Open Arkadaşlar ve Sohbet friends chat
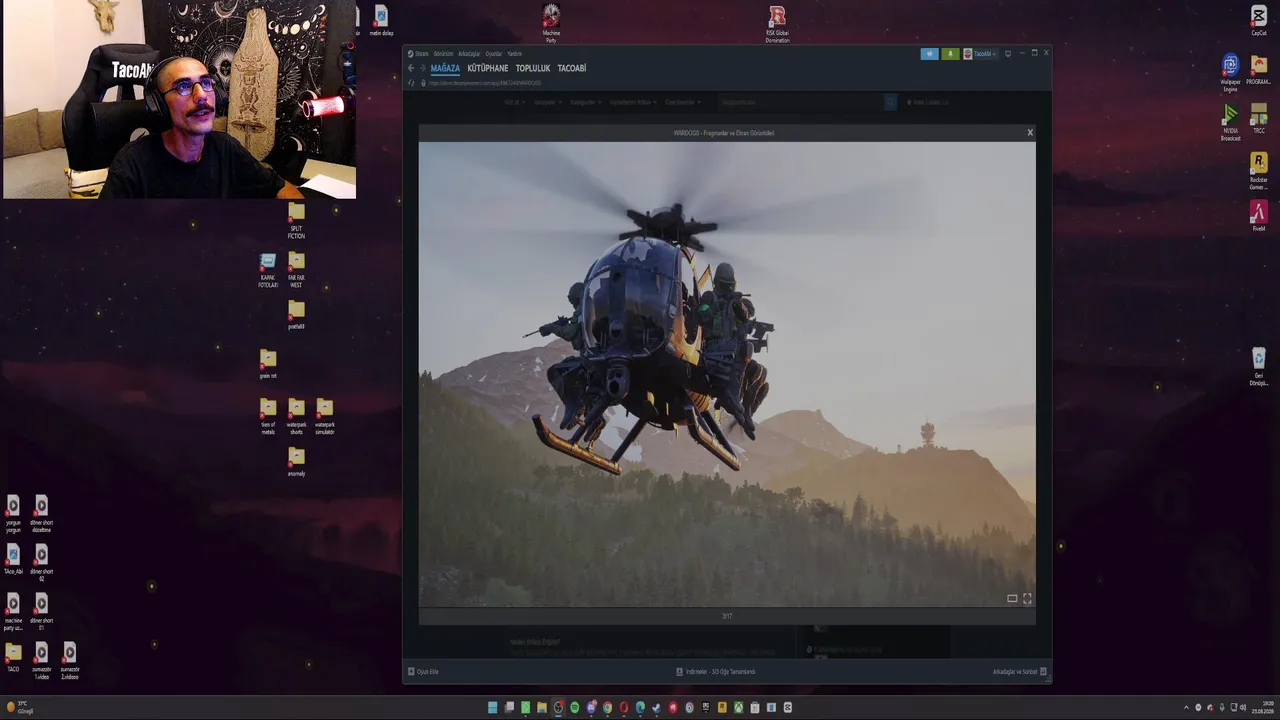Screen dimensions: 1280x720 tap(1019, 672)
